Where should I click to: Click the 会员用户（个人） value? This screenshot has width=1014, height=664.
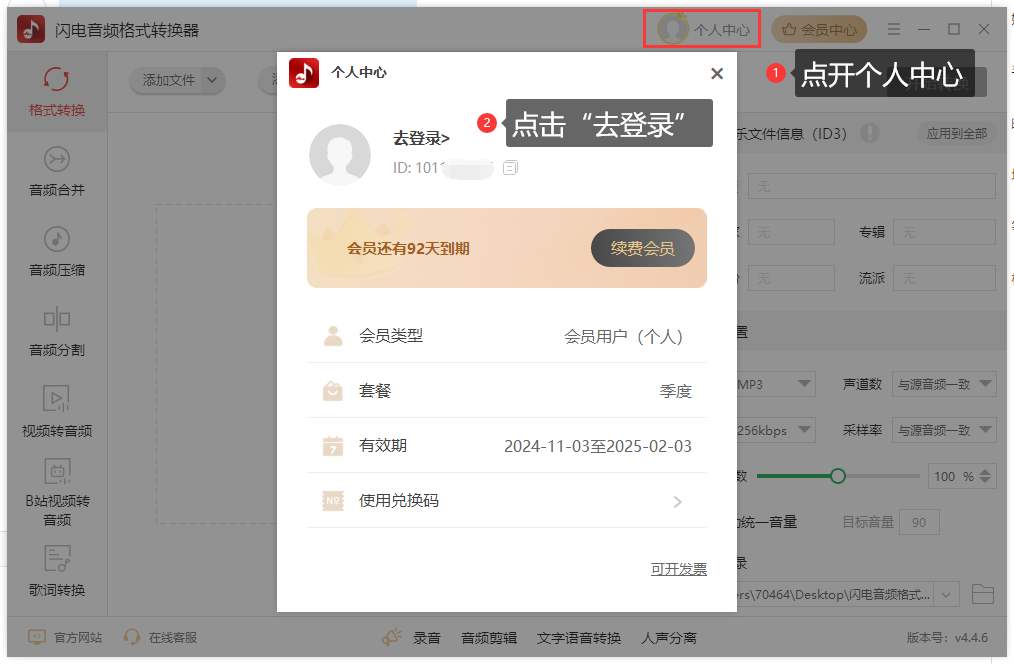[x=623, y=337]
